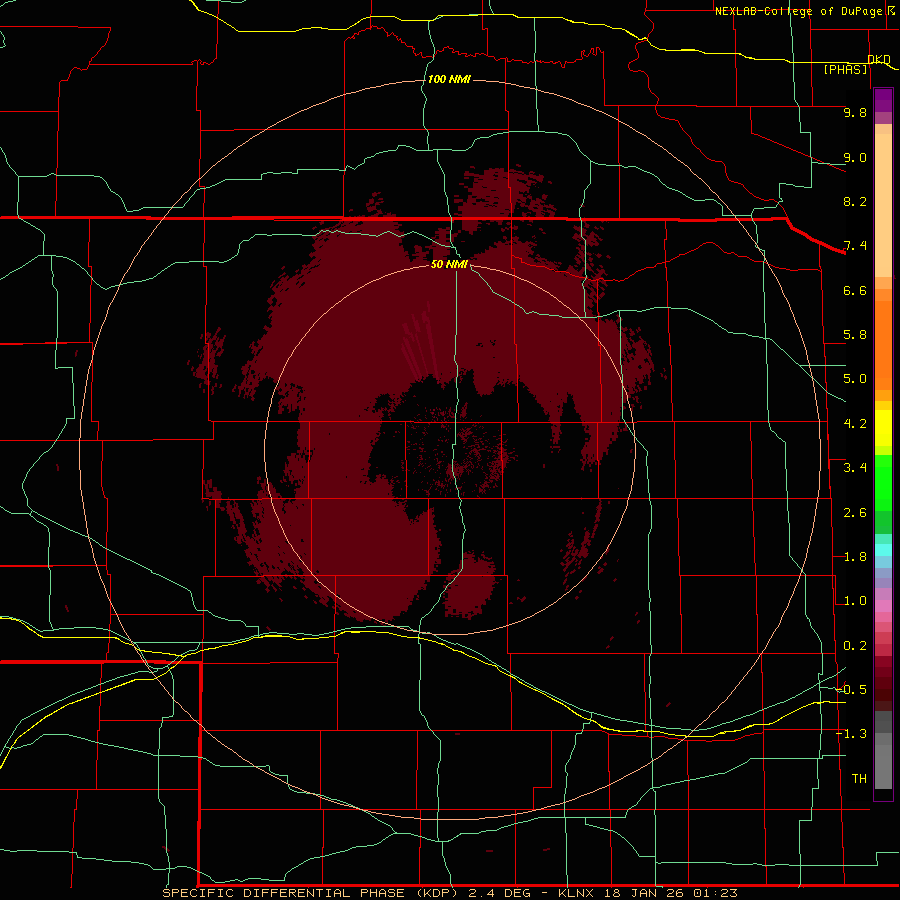
Task: Click the NEXLAB-College of DuPage credit text
Action: (x=798, y=11)
